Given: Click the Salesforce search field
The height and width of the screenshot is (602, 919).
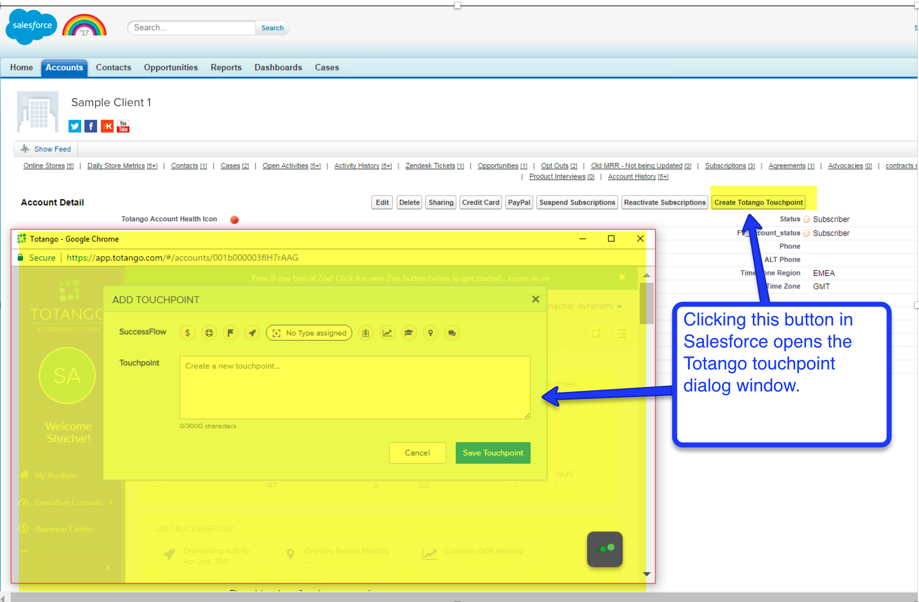Looking at the screenshot, I should [191, 28].
